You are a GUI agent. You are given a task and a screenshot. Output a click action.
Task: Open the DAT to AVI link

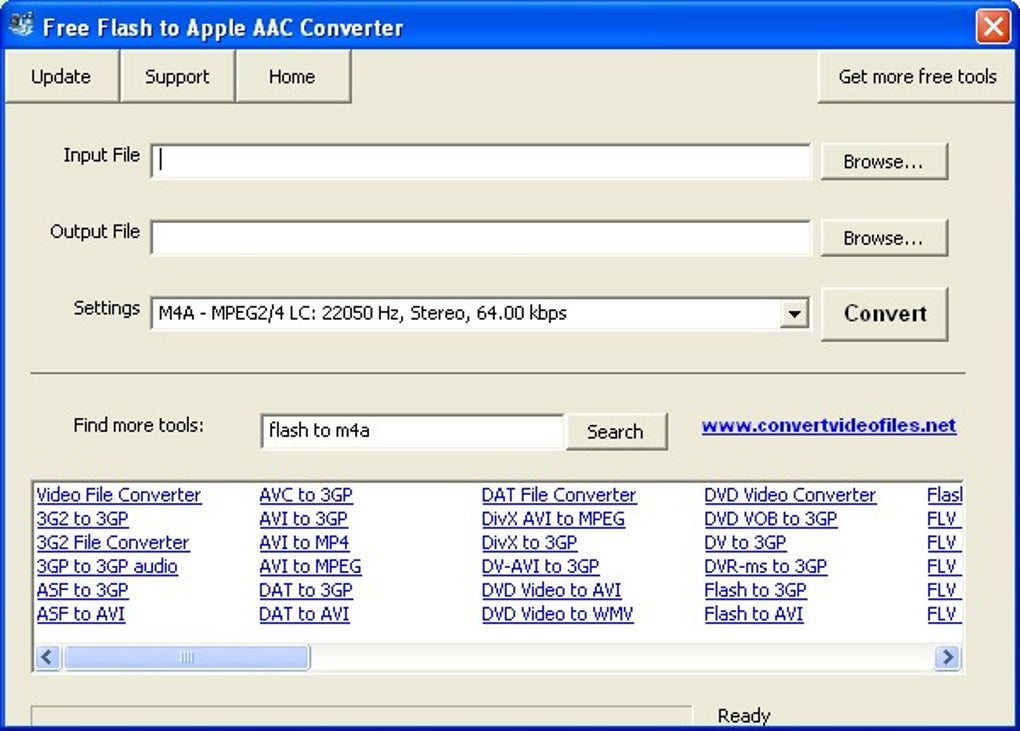304,614
